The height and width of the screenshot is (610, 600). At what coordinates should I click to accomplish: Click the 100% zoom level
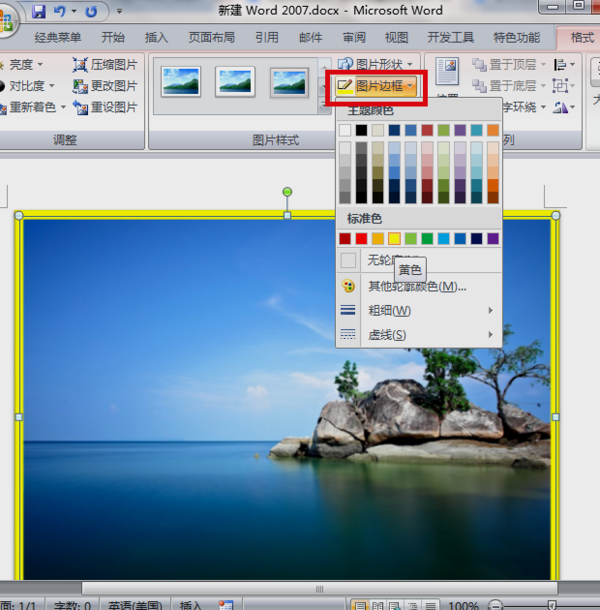[463, 605]
